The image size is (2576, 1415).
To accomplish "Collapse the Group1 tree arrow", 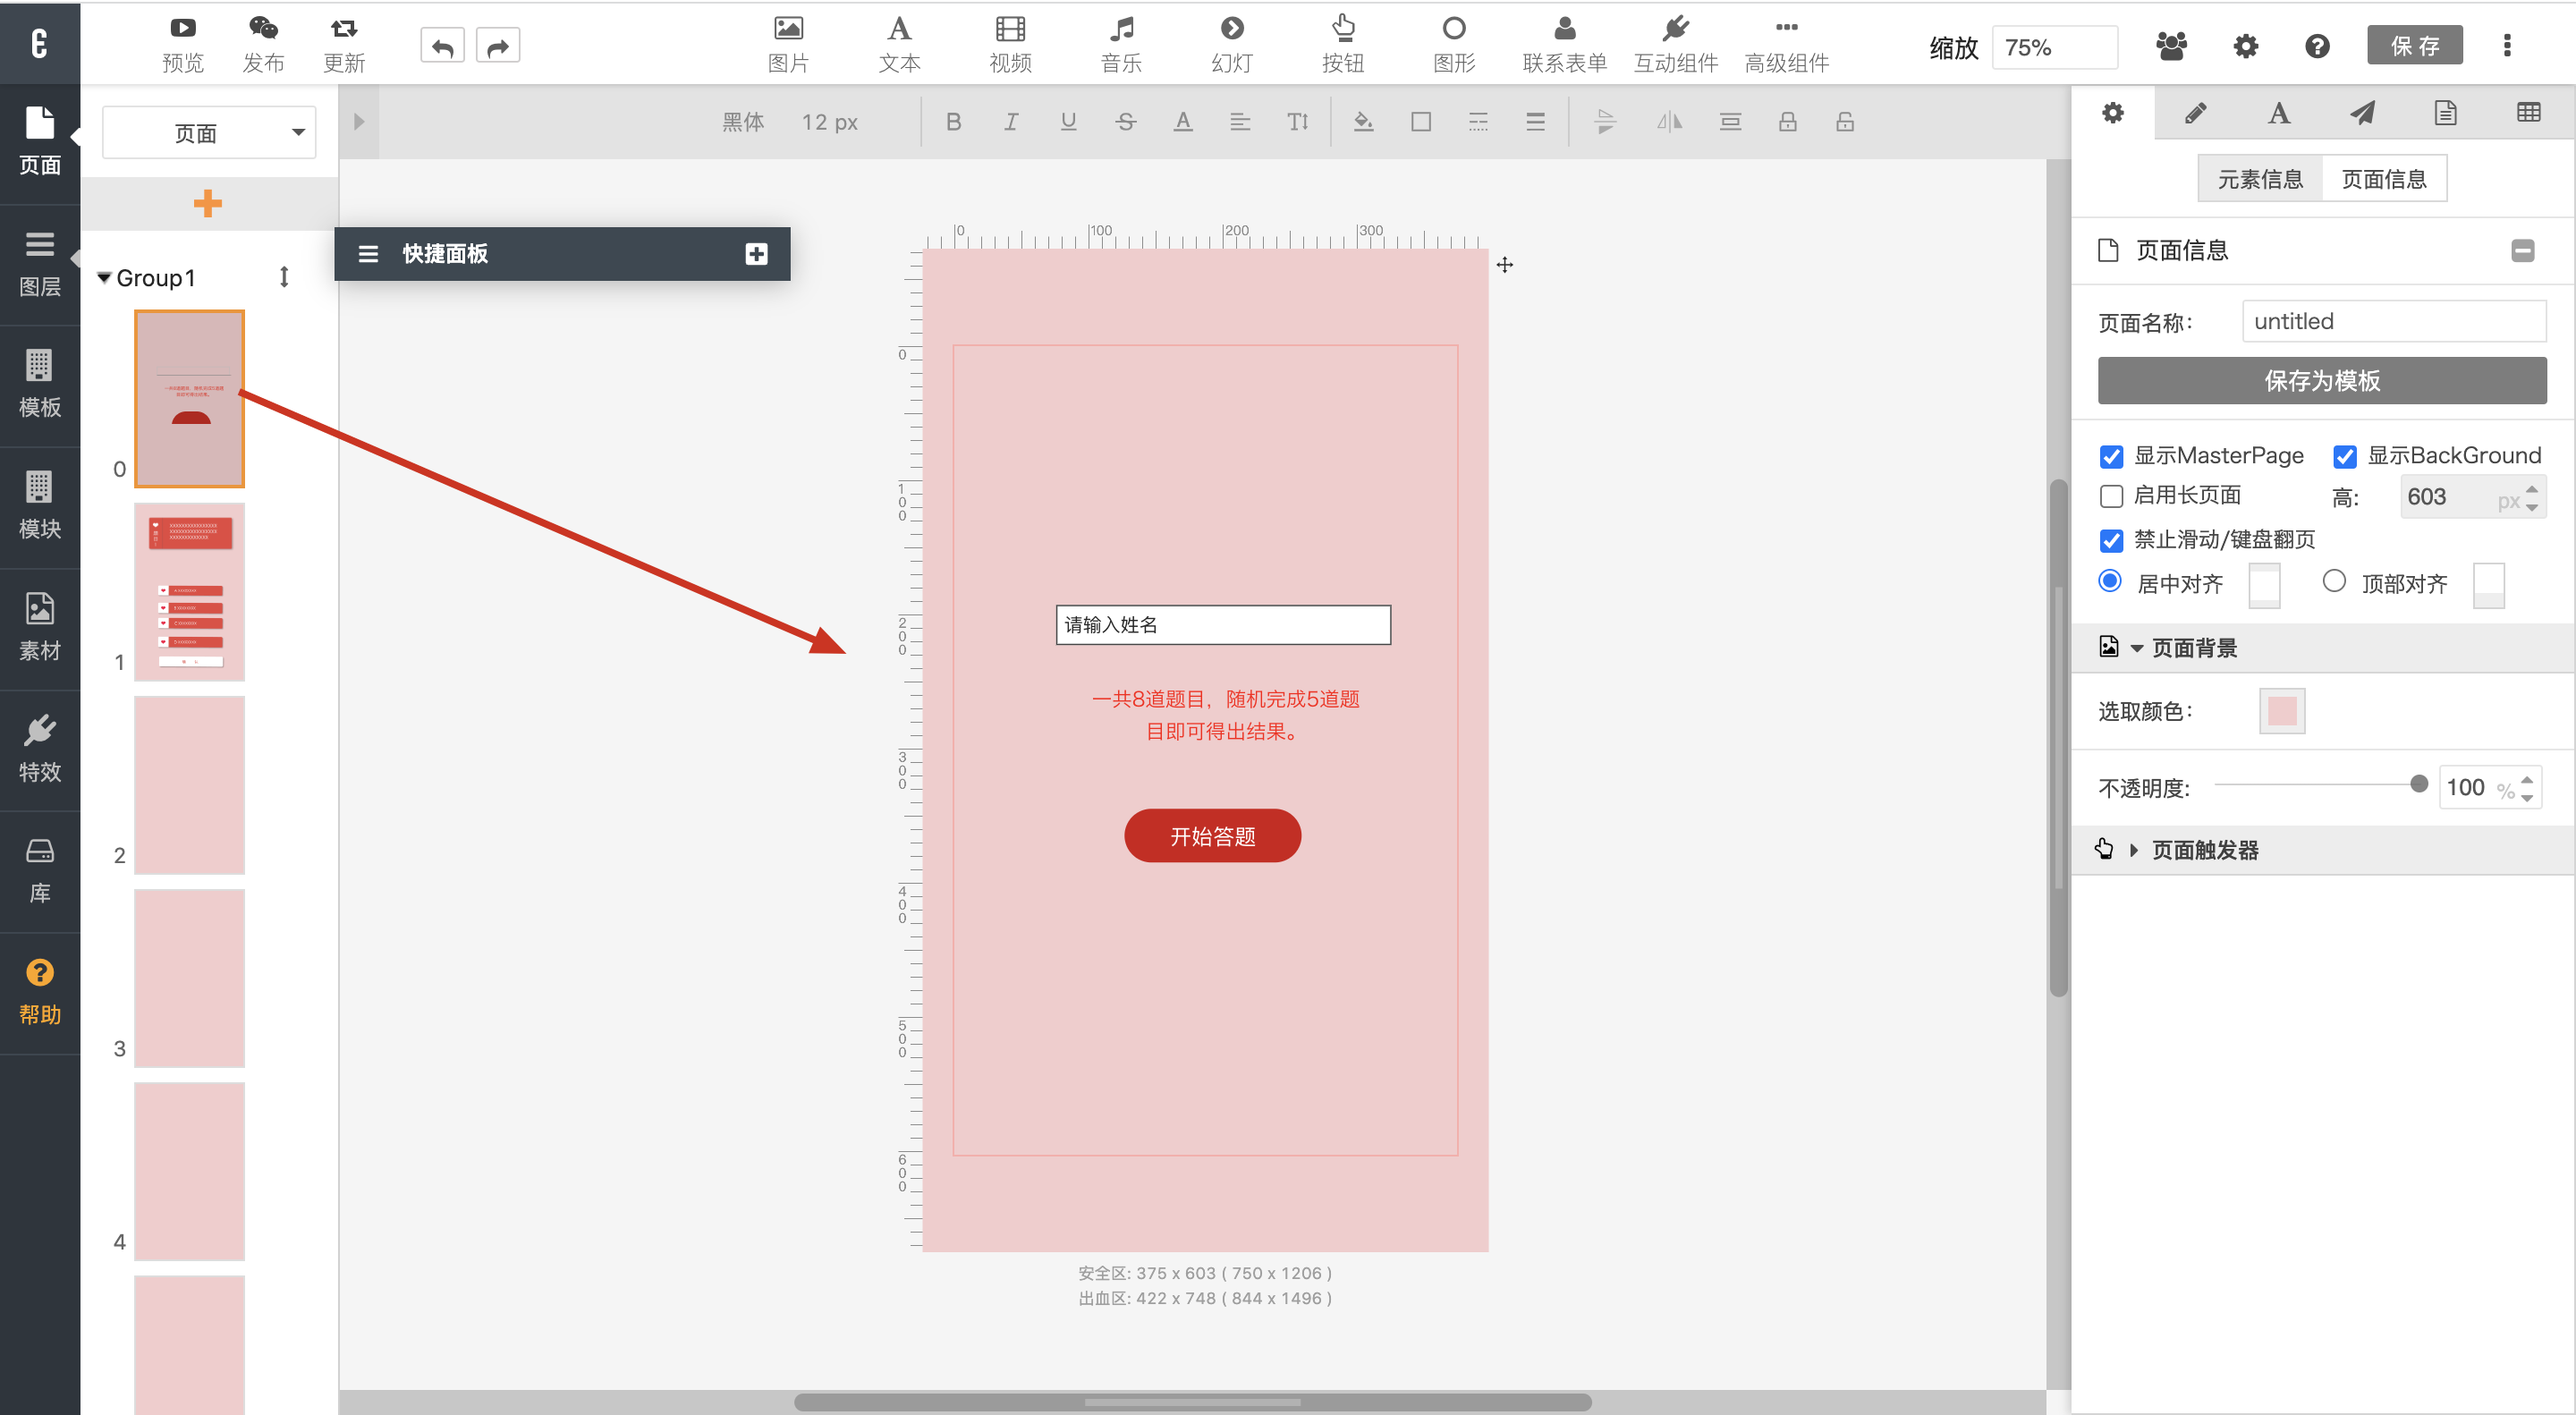I will (x=104, y=278).
